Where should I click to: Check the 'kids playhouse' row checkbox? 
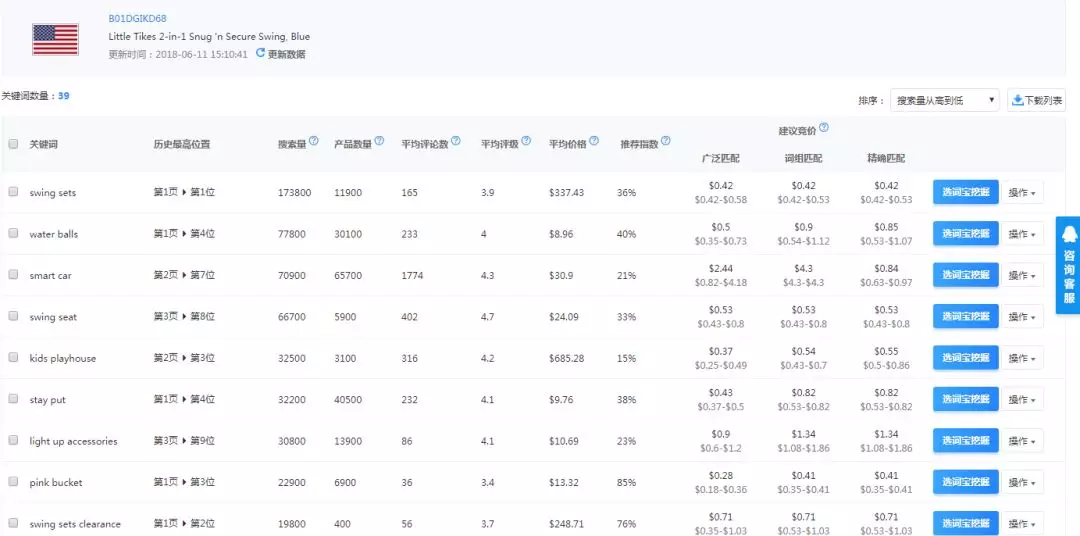click(x=13, y=357)
